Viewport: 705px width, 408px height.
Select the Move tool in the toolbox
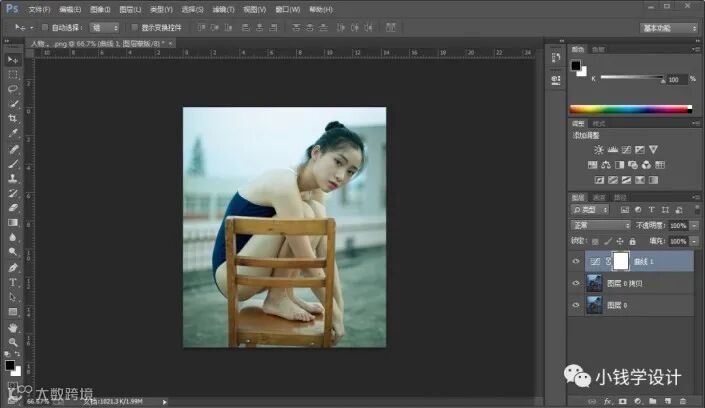coord(13,60)
